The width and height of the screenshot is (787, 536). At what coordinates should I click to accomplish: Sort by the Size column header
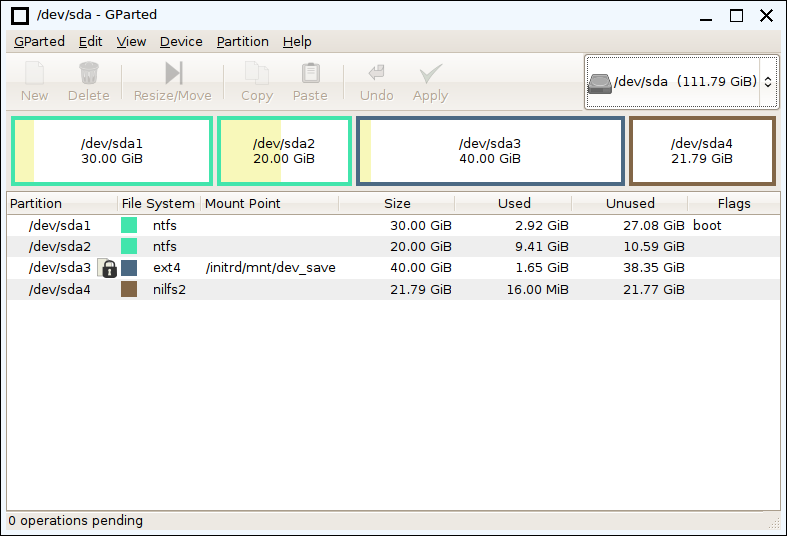(x=397, y=203)
